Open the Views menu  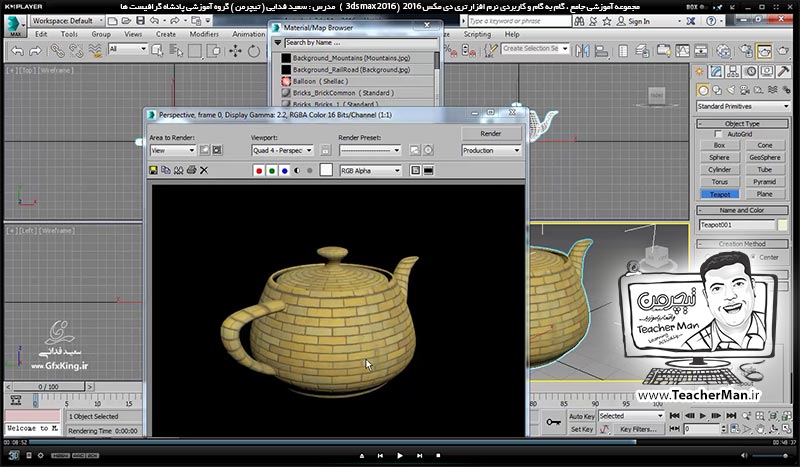point(133,34)
